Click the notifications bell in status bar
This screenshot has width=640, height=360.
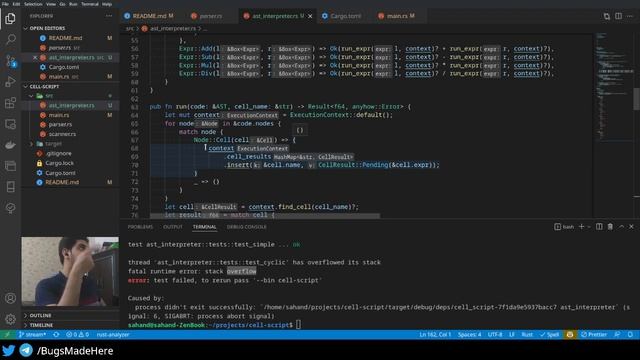(x=630, y=334)
